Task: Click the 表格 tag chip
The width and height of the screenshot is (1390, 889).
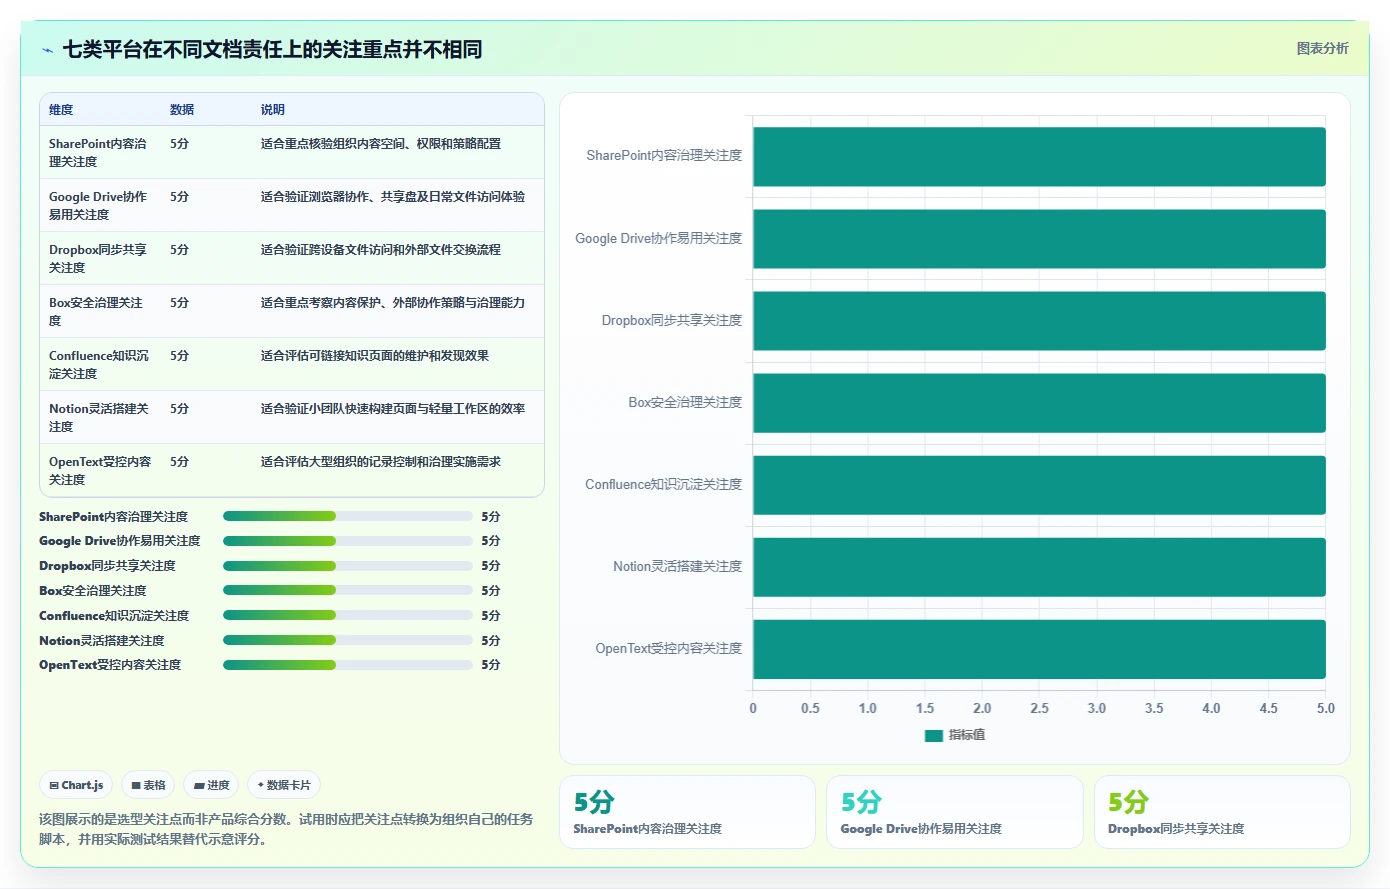Action: [x=148, y=785]
